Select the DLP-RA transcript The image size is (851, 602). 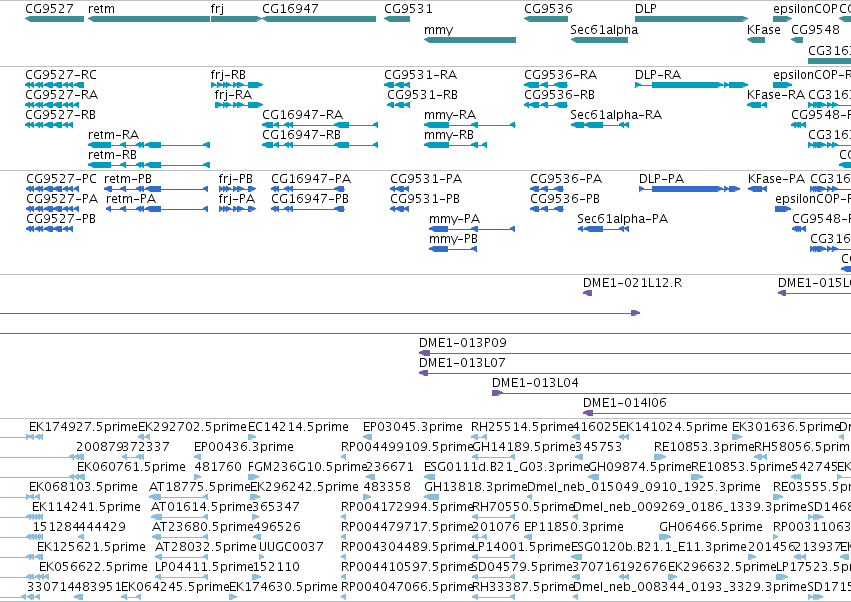click(691, 85)
